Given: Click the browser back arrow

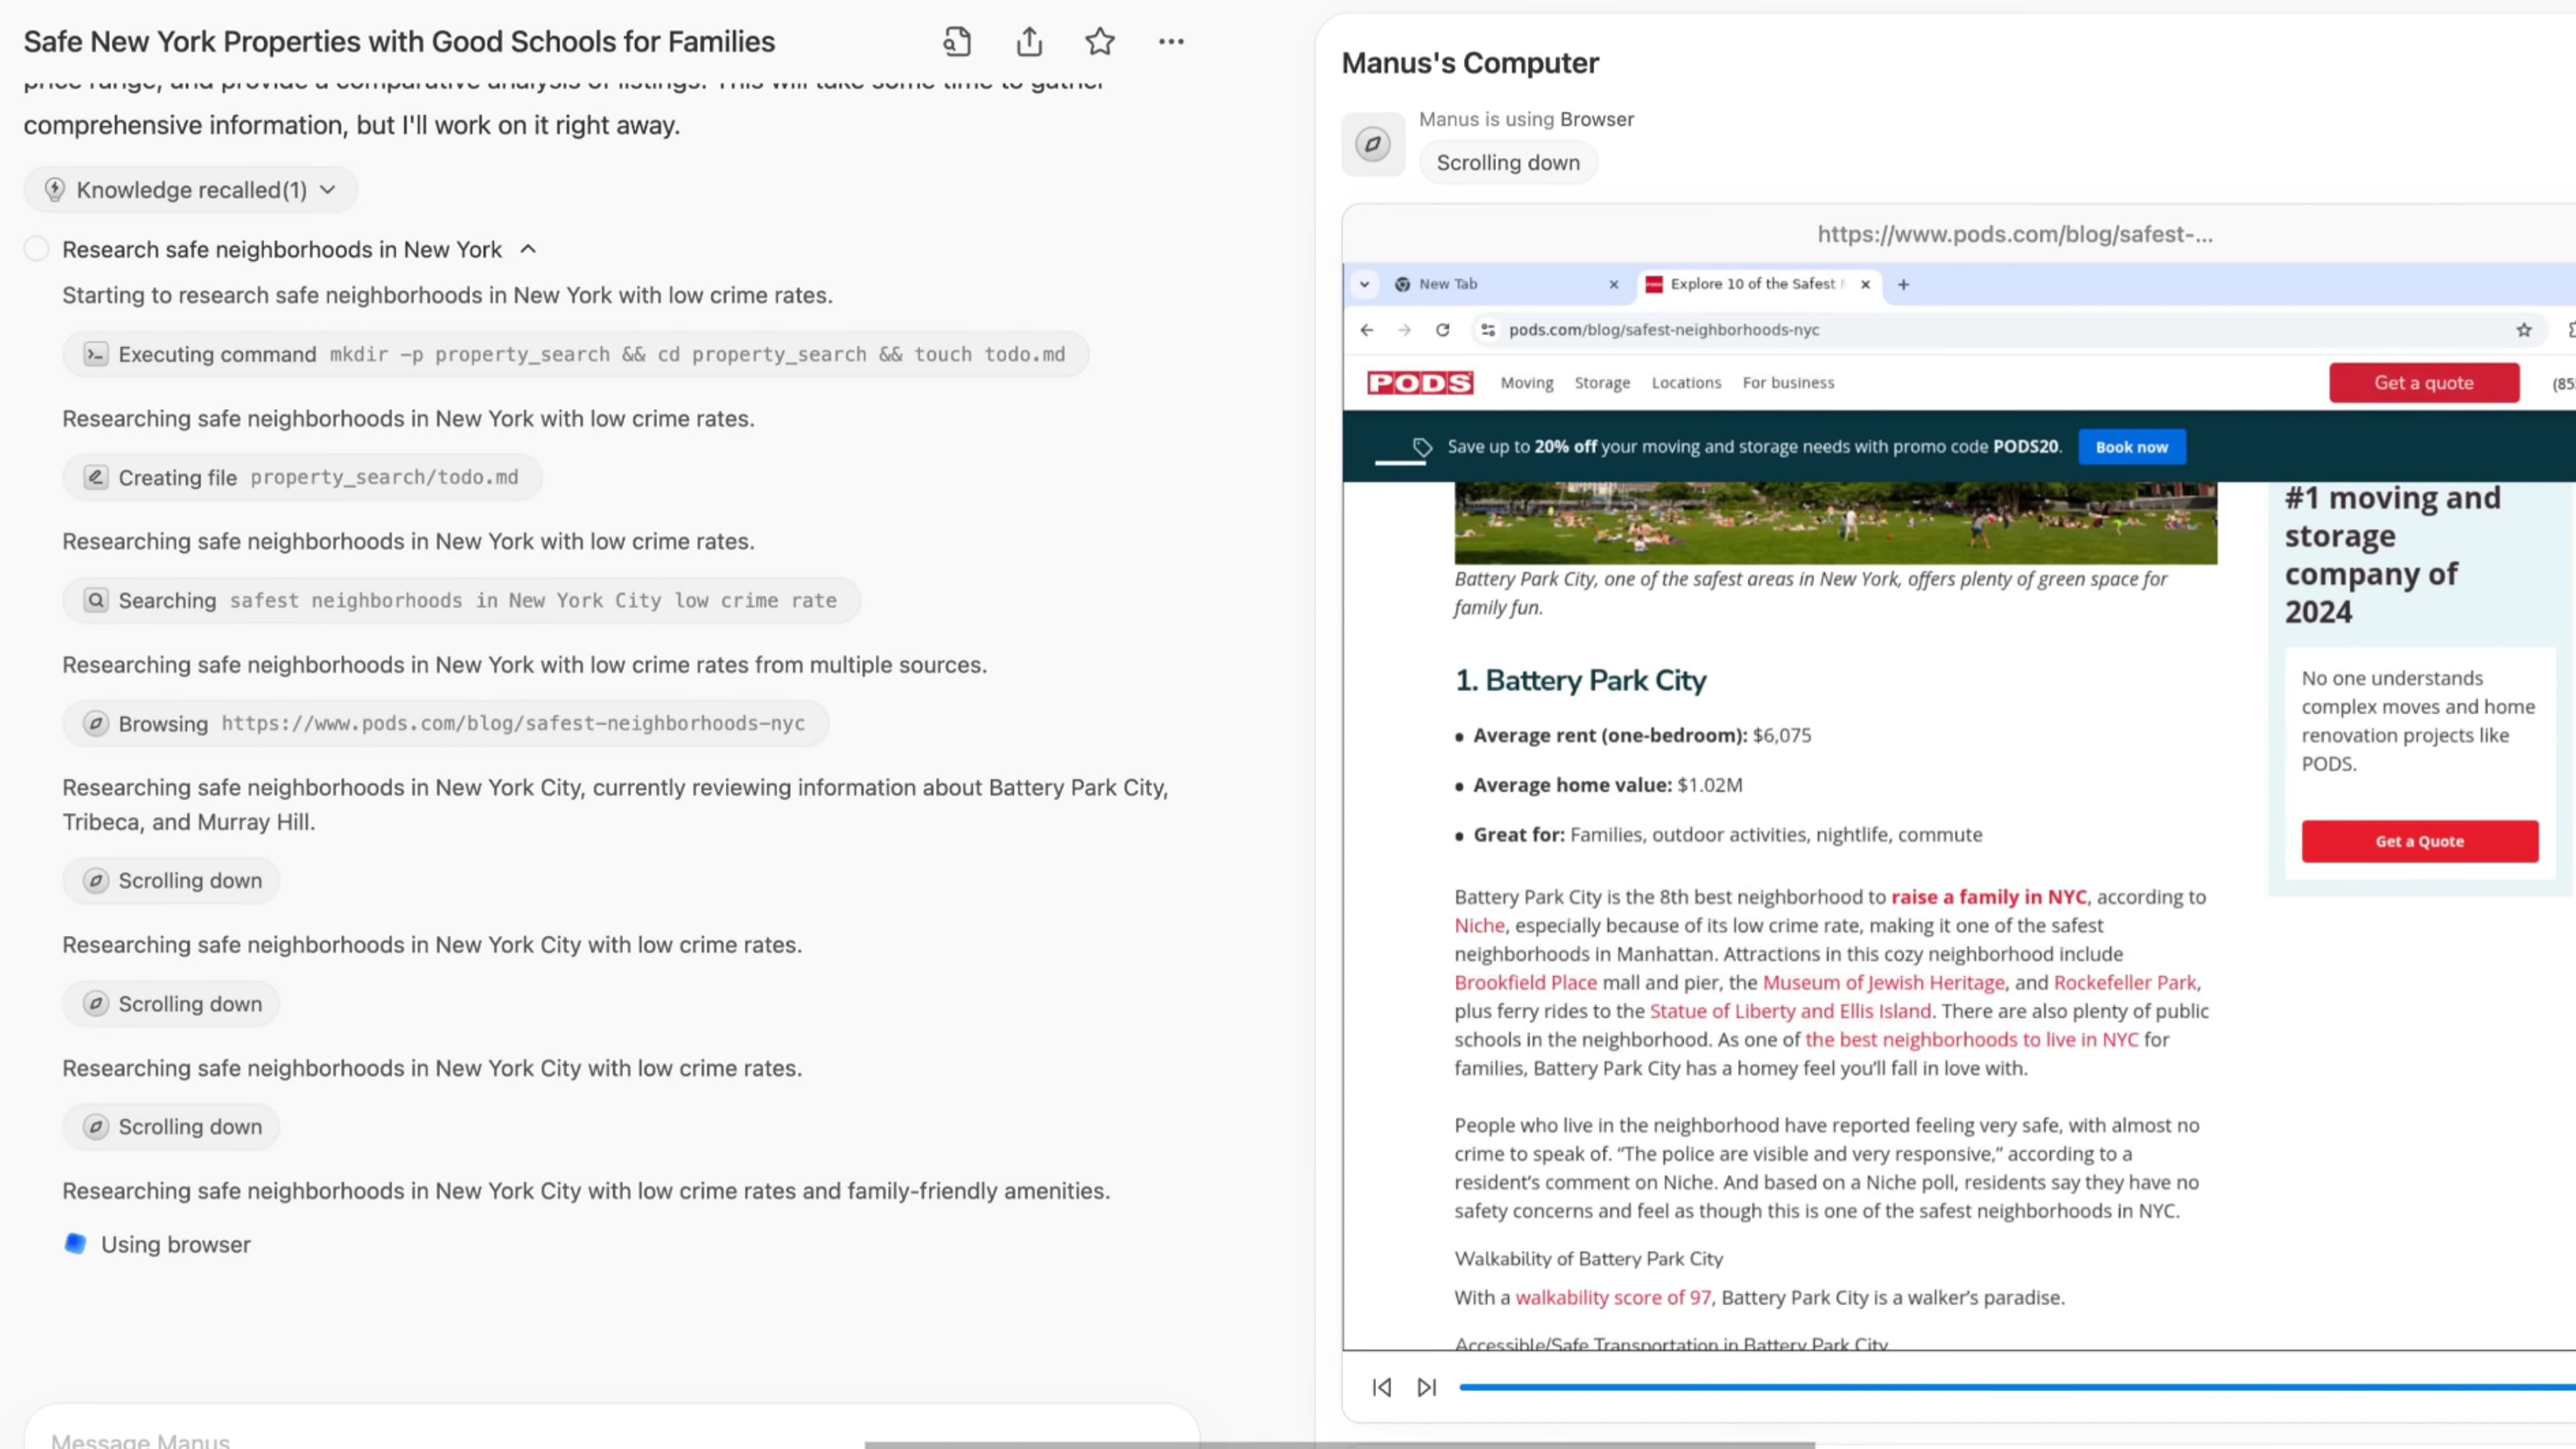Looking at the screenshot, I should coord(1367,330).
